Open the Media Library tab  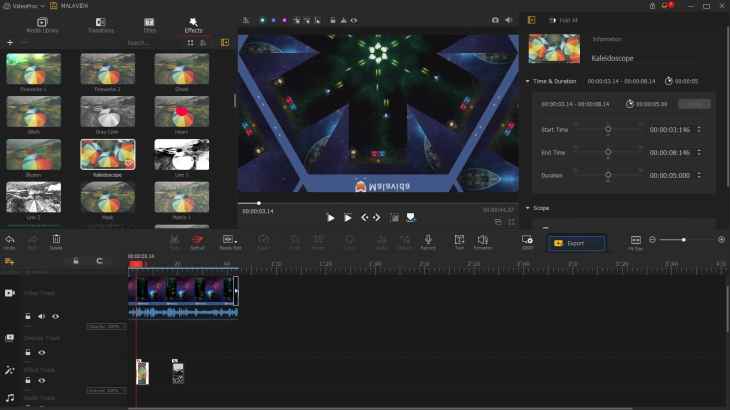[42, 24]
